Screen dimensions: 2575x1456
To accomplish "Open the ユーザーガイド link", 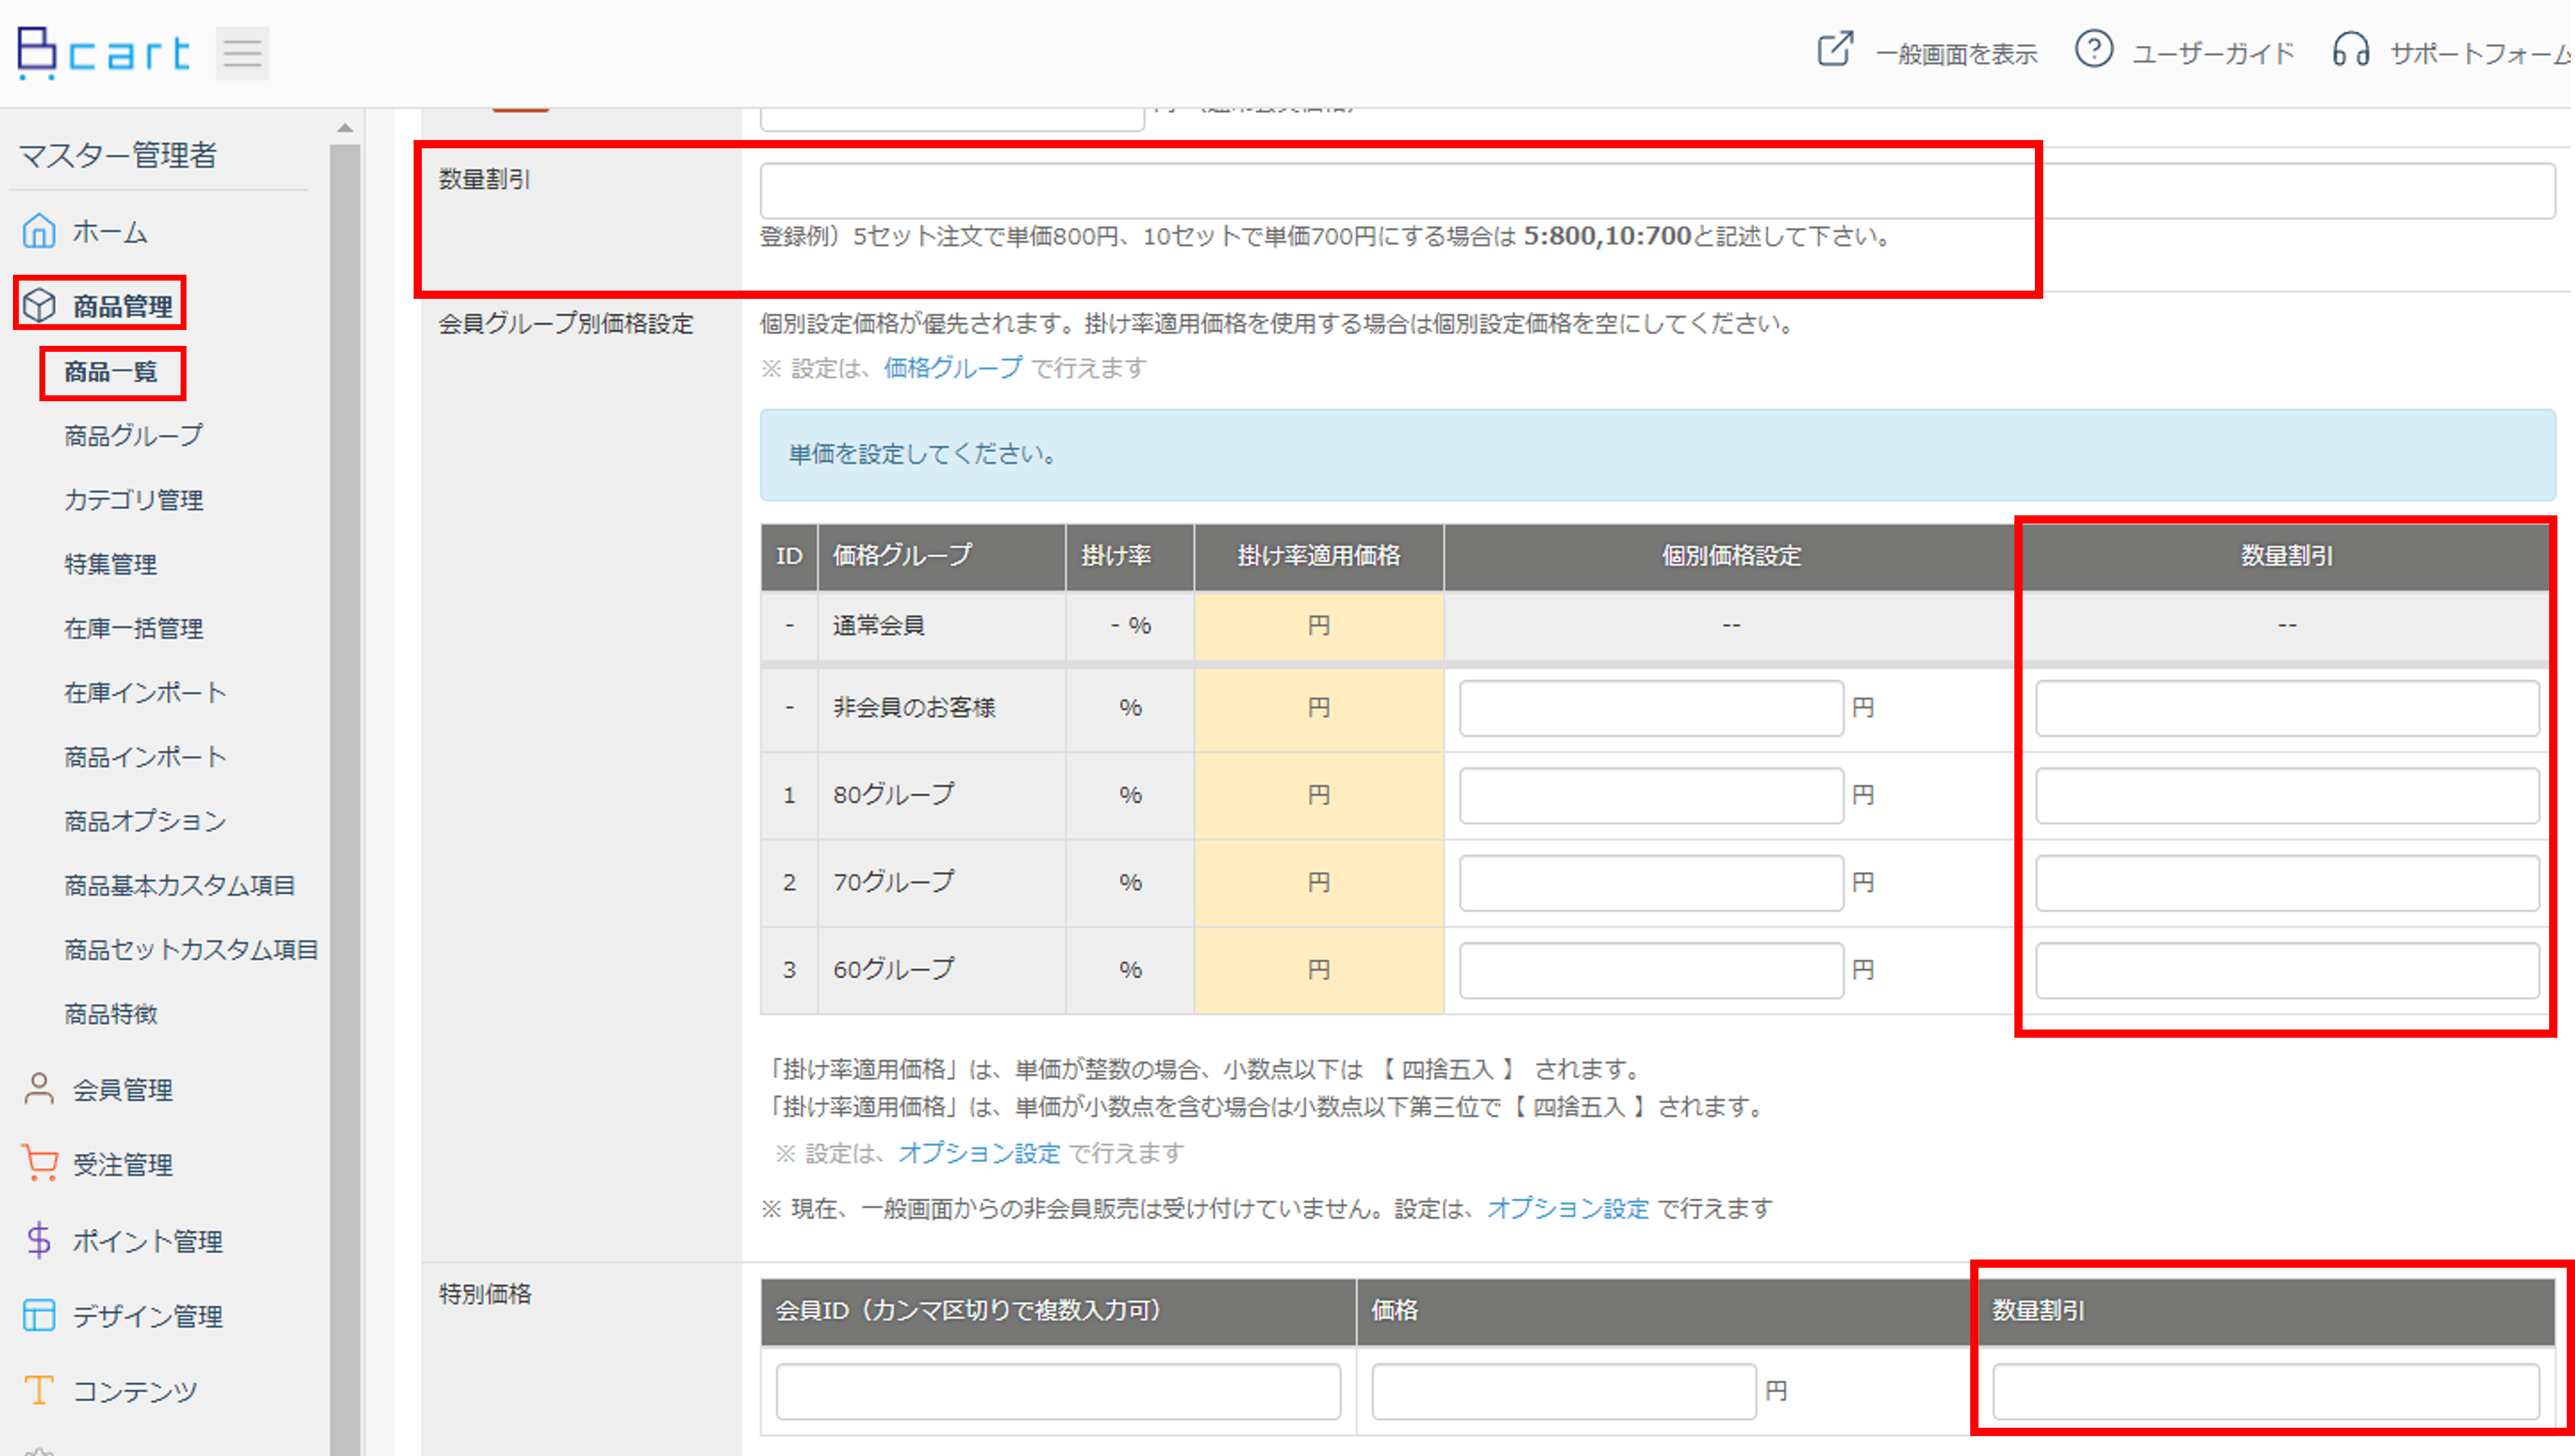I will click(2213, 53).
